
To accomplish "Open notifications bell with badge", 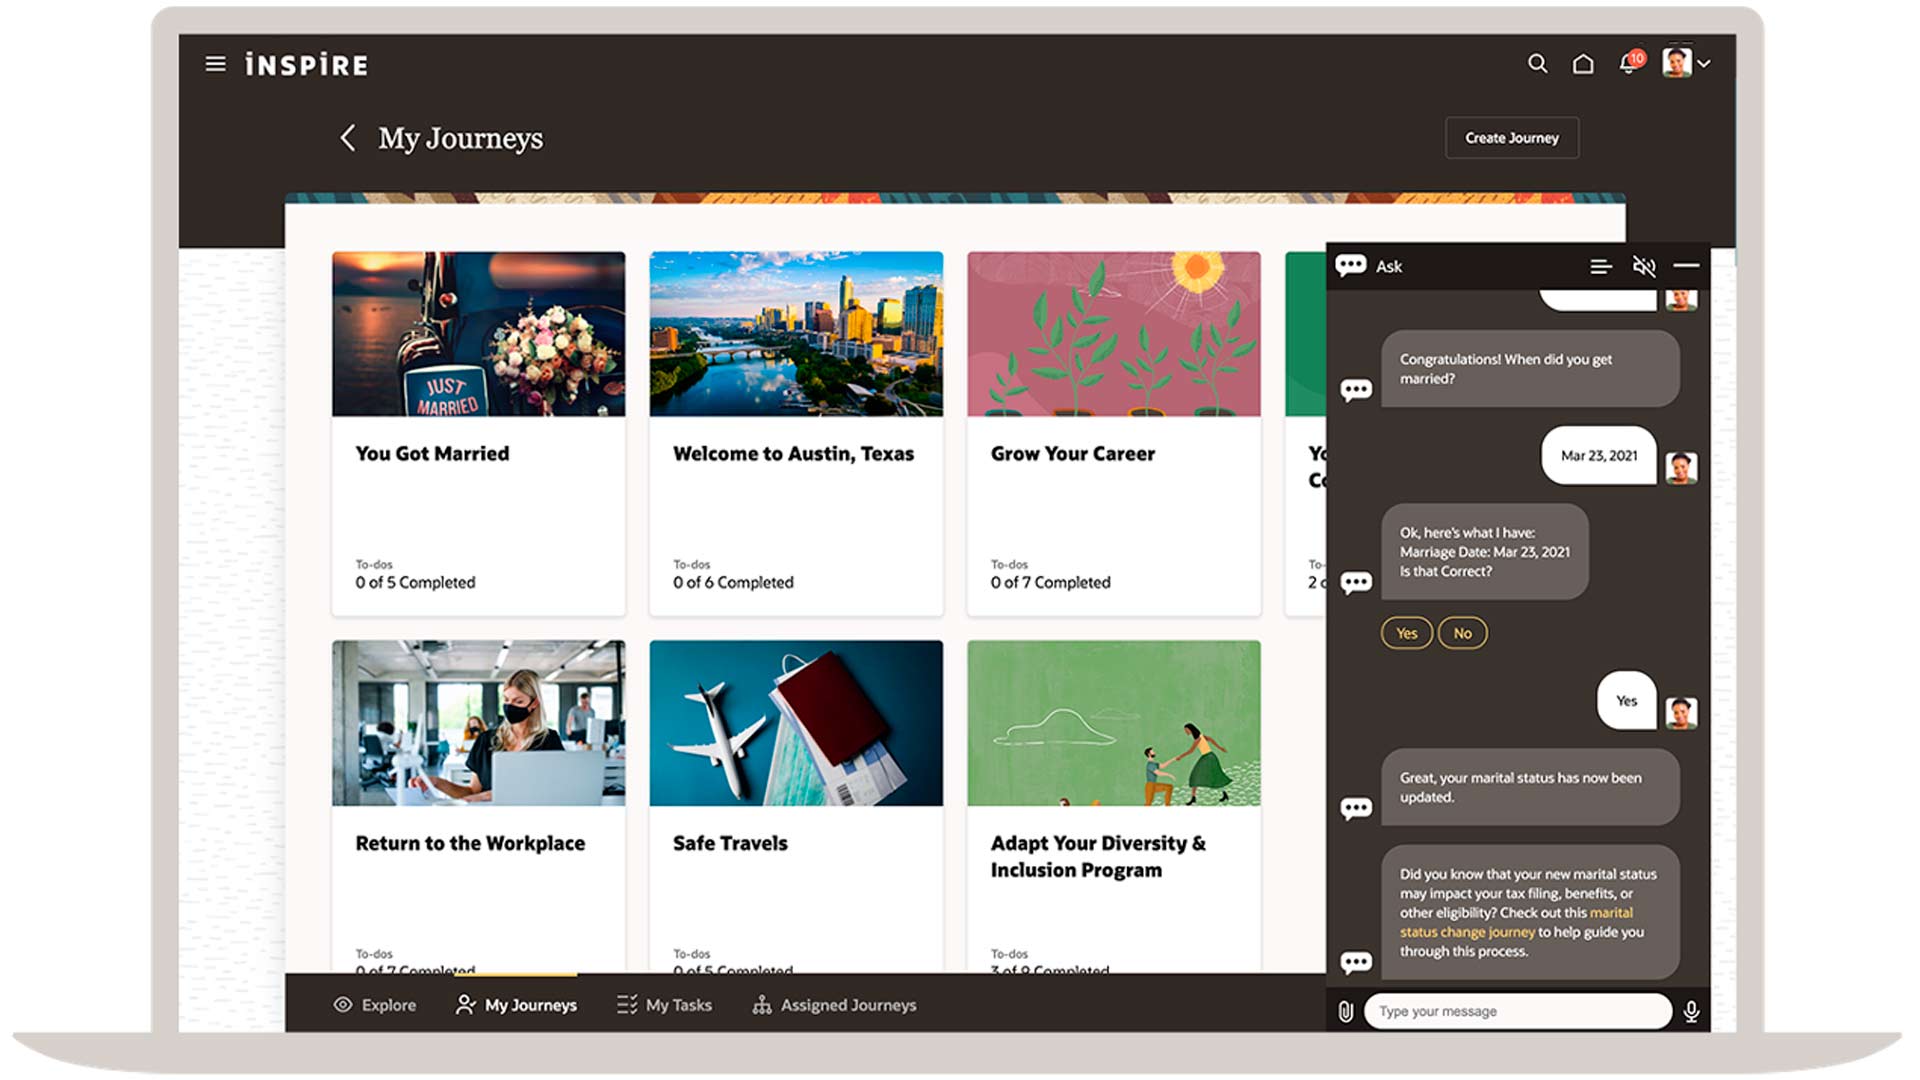I will [x=1629, y=64].
